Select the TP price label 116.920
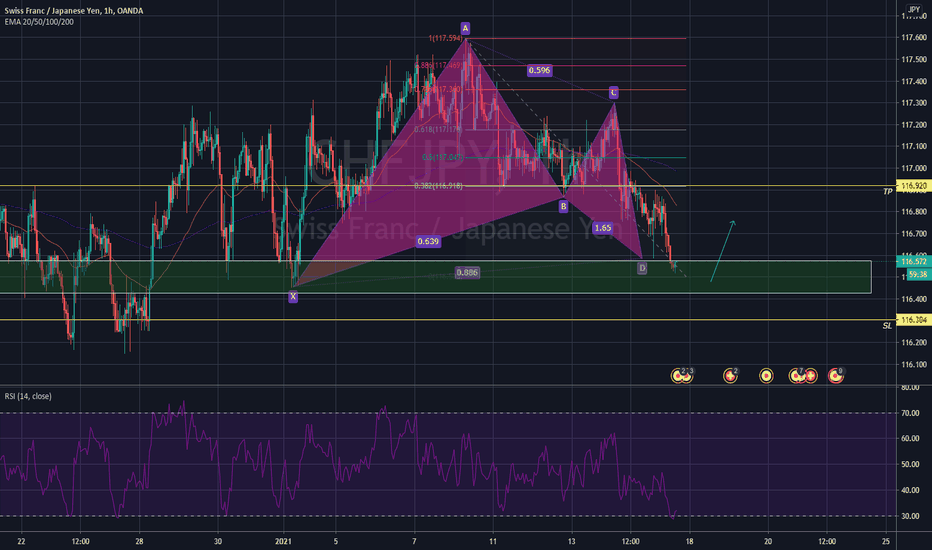This screenshot has width=932, height=550. point(914,186)
